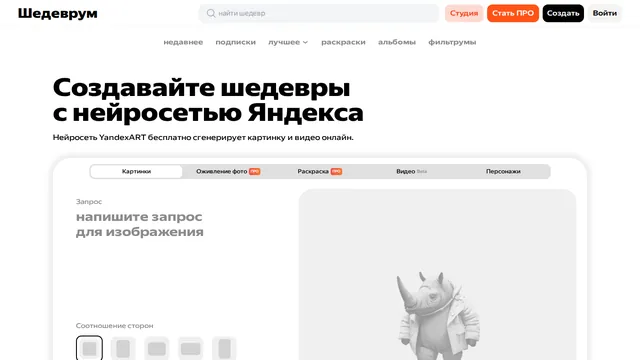The width and height of the screenshot is (640, 360).
Task: Switch to Оживление фото tab
Action: pyautogui.click(x=228, y=171)
